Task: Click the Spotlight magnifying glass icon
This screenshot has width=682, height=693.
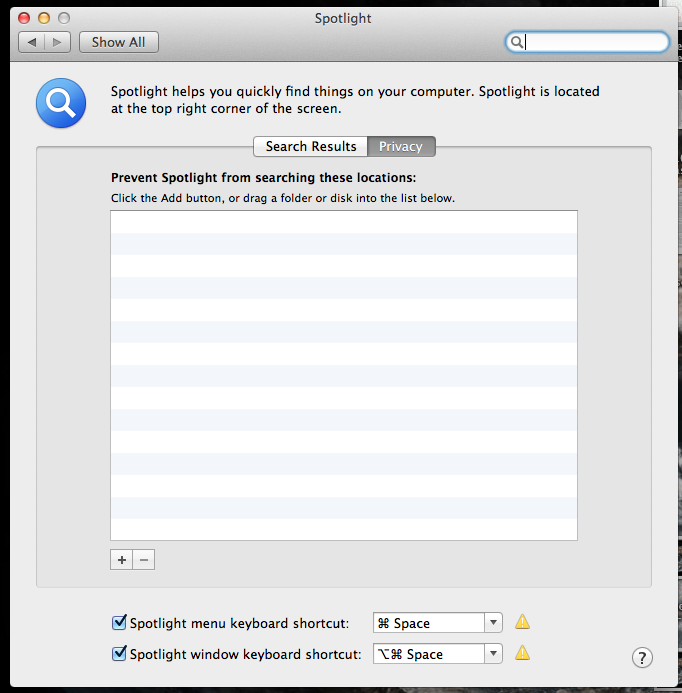Action: tap(61, 103)
